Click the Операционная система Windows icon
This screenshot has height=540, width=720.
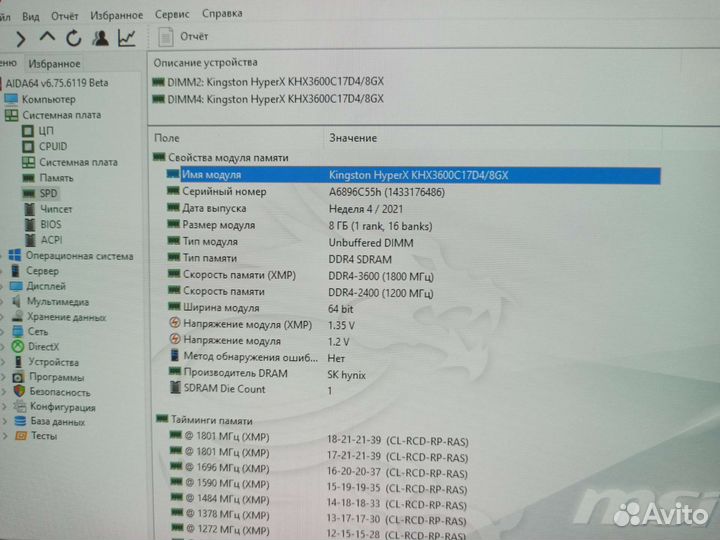click(x=15, y=255)
